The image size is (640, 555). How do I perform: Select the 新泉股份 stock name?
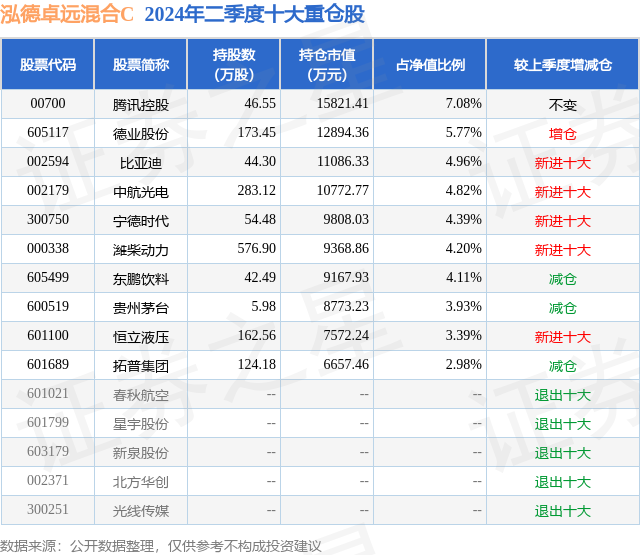pos(141,453)
